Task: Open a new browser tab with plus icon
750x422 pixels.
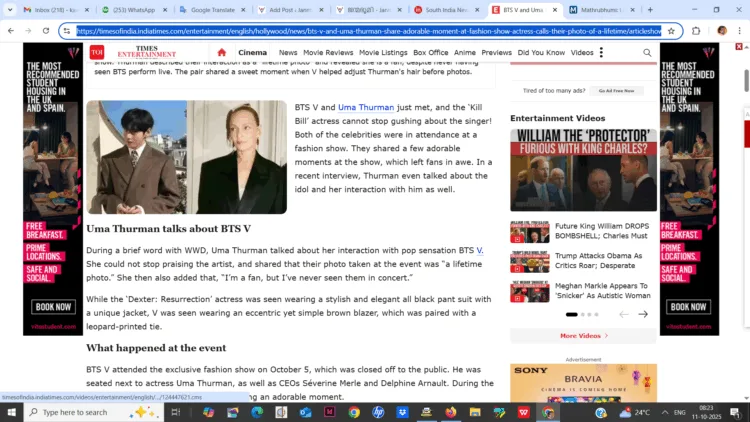Action: (x=650, y=9)
